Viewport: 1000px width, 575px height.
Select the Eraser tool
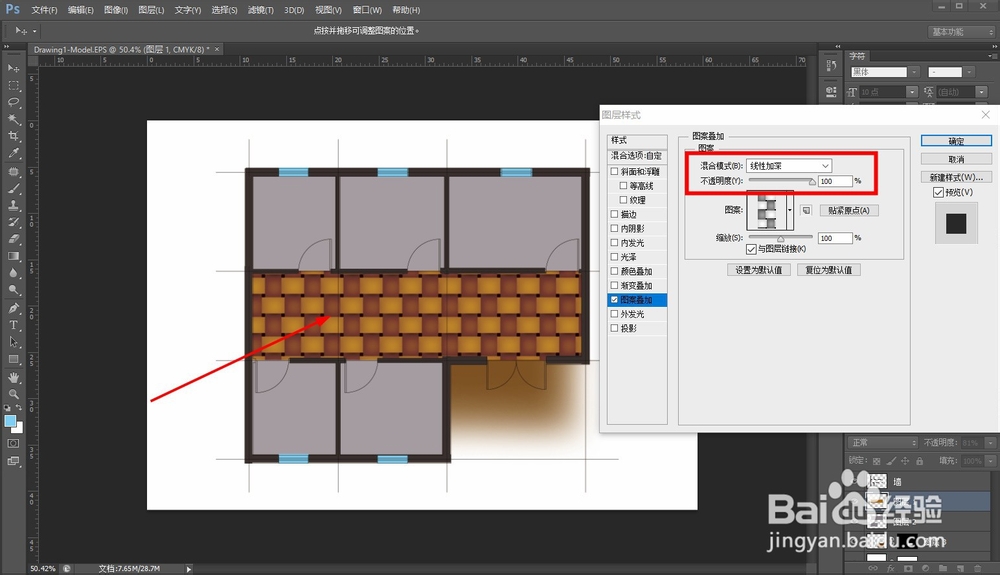pos(13,240)
